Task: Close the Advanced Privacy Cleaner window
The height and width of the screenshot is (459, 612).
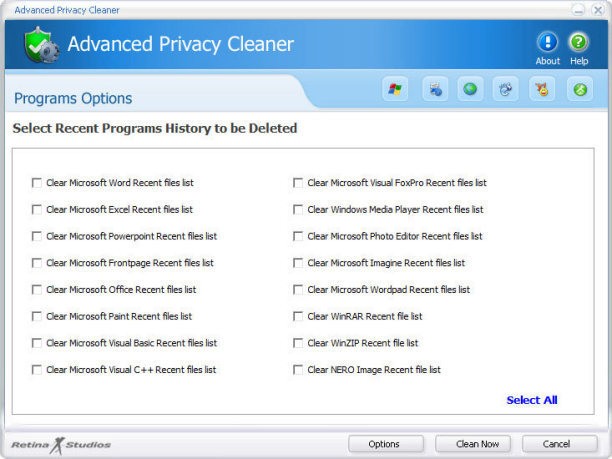Action: tap(598, 10)
